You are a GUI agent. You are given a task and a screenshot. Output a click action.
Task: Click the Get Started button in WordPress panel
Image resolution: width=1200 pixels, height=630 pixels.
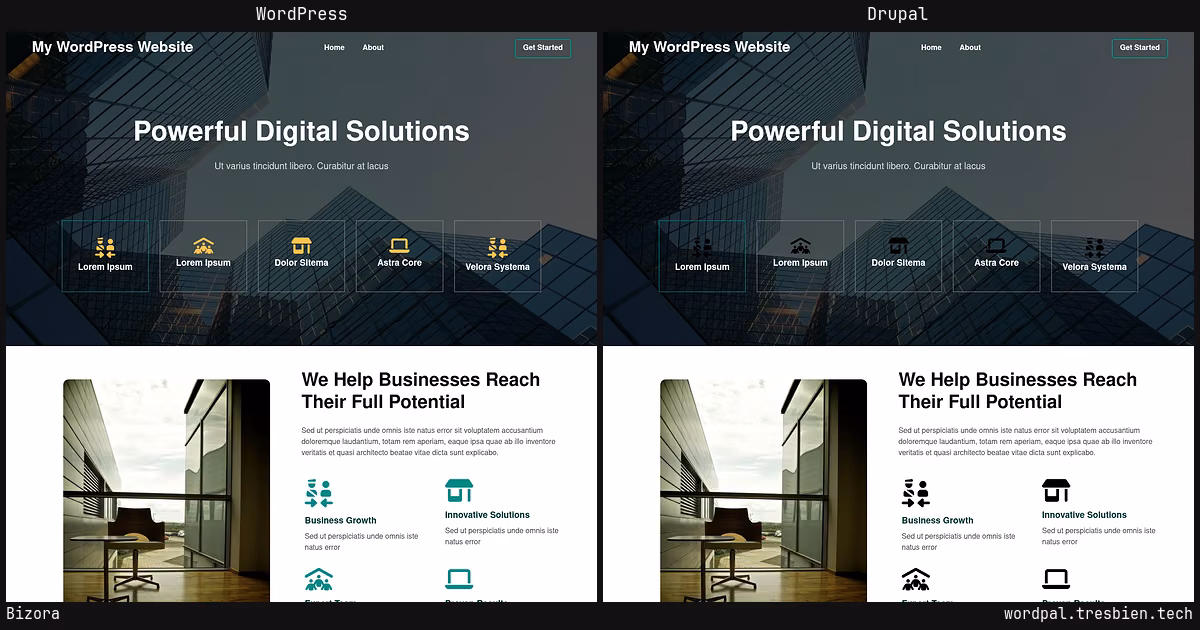point(543,48)
